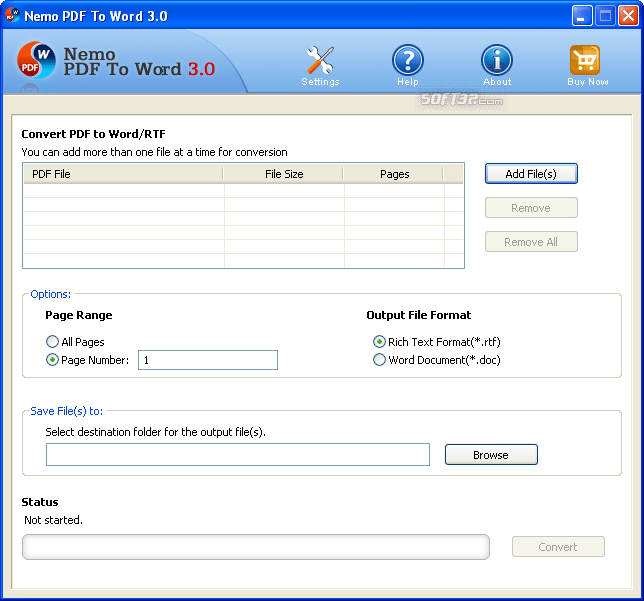The width and height of the screenshot is (644, 601).
Task: Click the Nemo PDF To Word logo icon
Action: 36,60
